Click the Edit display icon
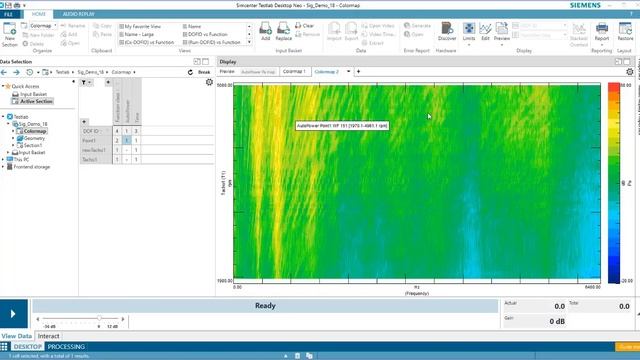The image size is (640, 360). [485, 31]
